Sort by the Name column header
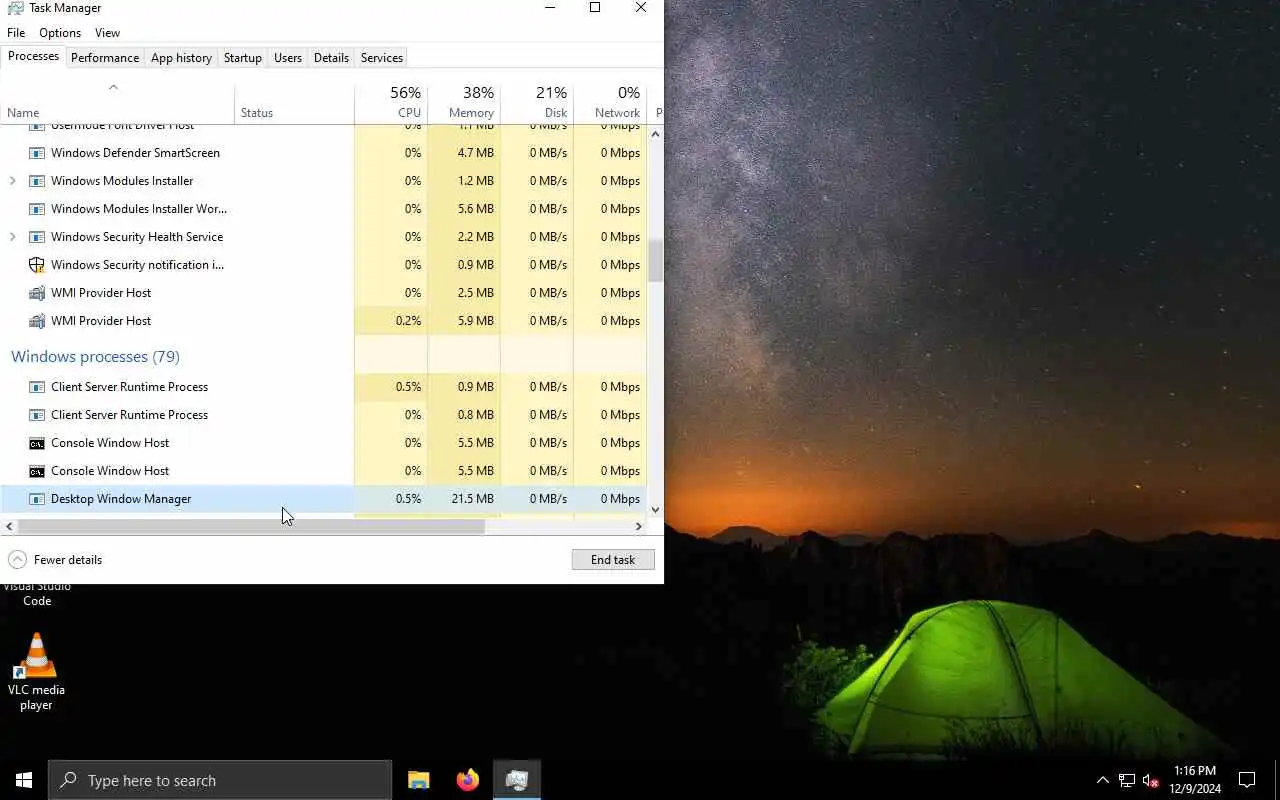Screen dimensions: 1280x800 117,101
